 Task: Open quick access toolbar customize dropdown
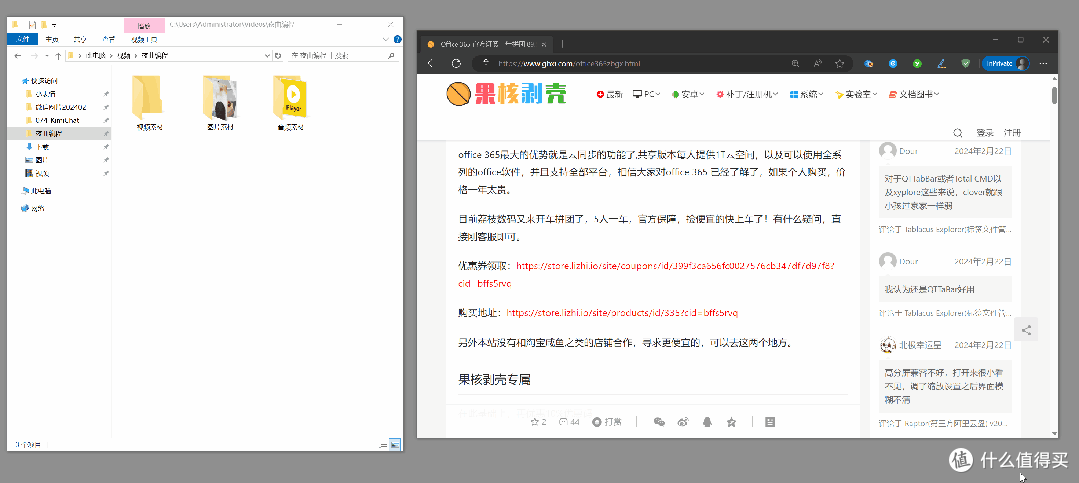pos(53,25)
